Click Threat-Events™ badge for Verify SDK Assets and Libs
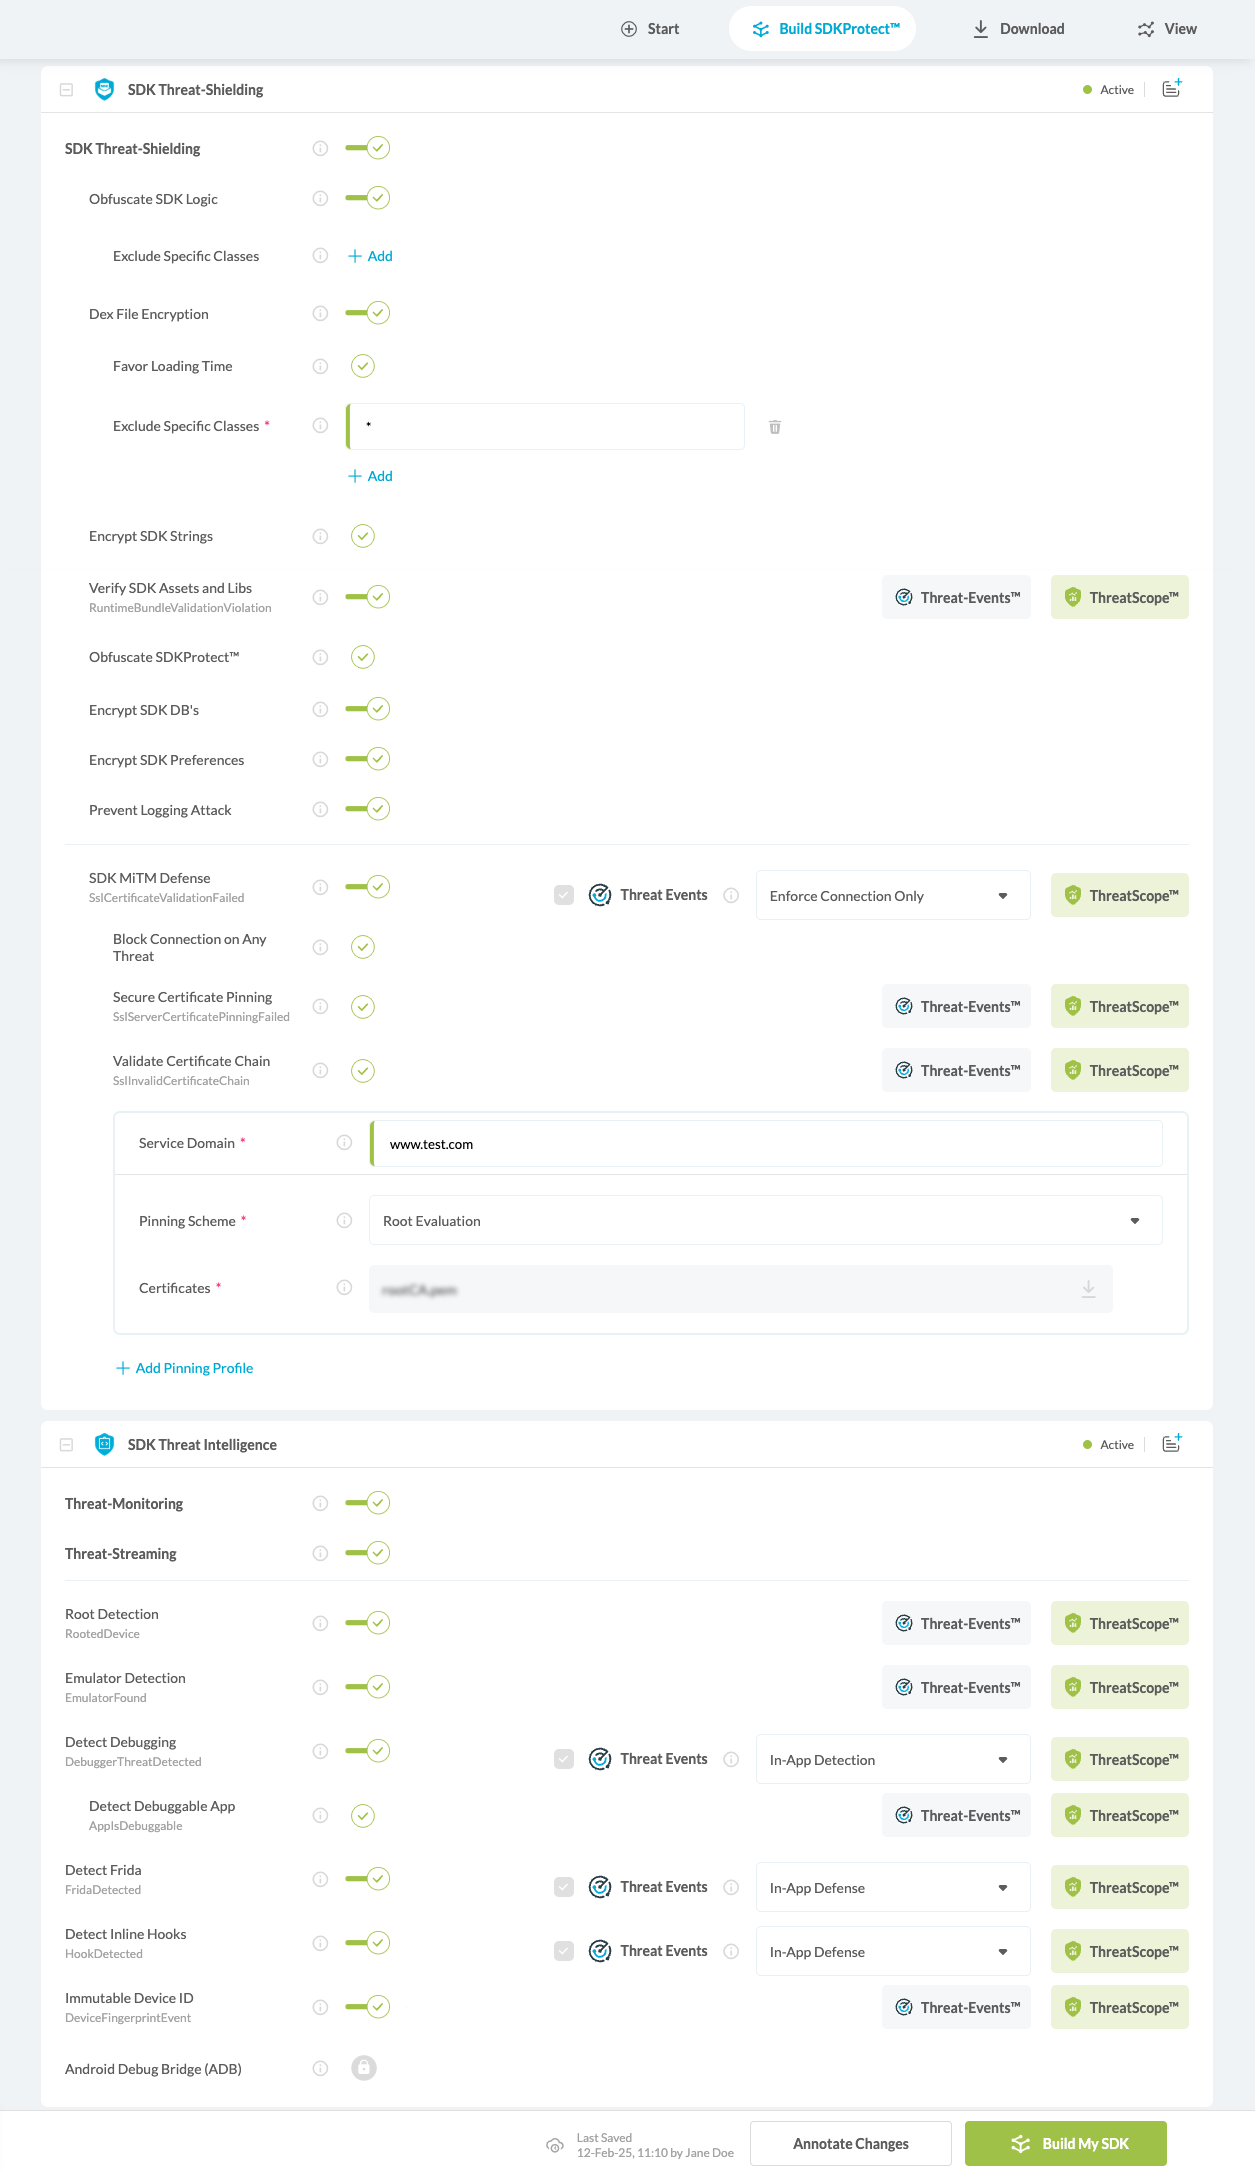Viewport: 1255px width, 2173px height. [x=955, y=597]
